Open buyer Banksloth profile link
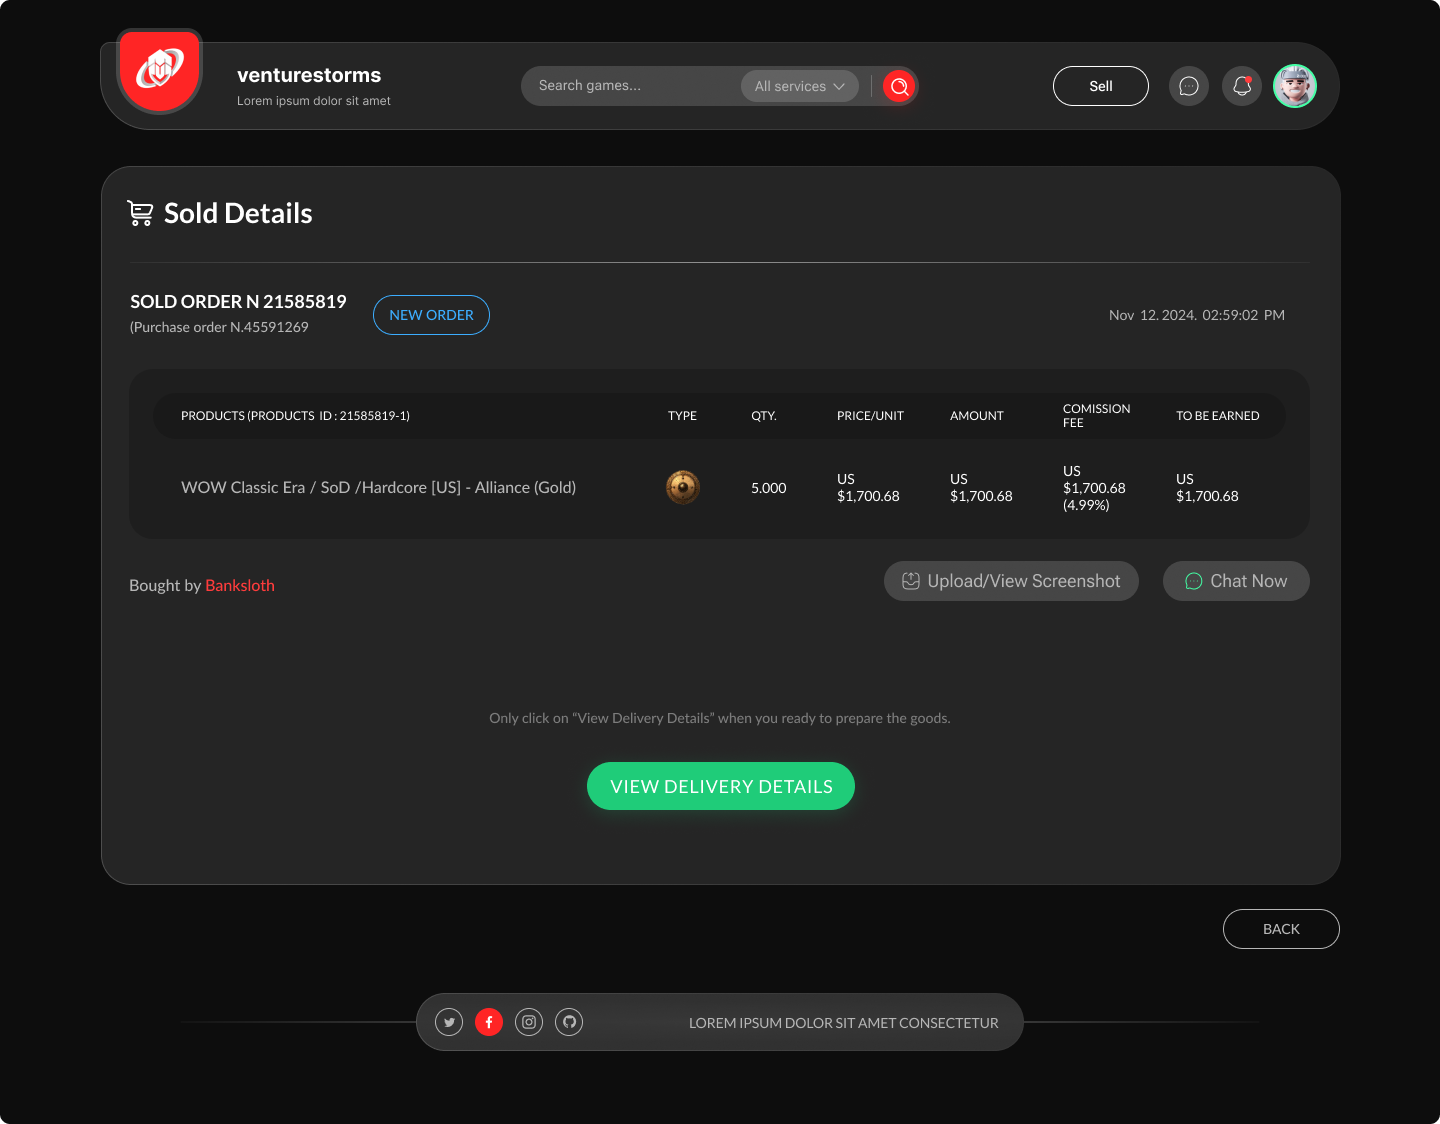The height and width of the screenshot is (1124, 1440). tap(240, 585)
